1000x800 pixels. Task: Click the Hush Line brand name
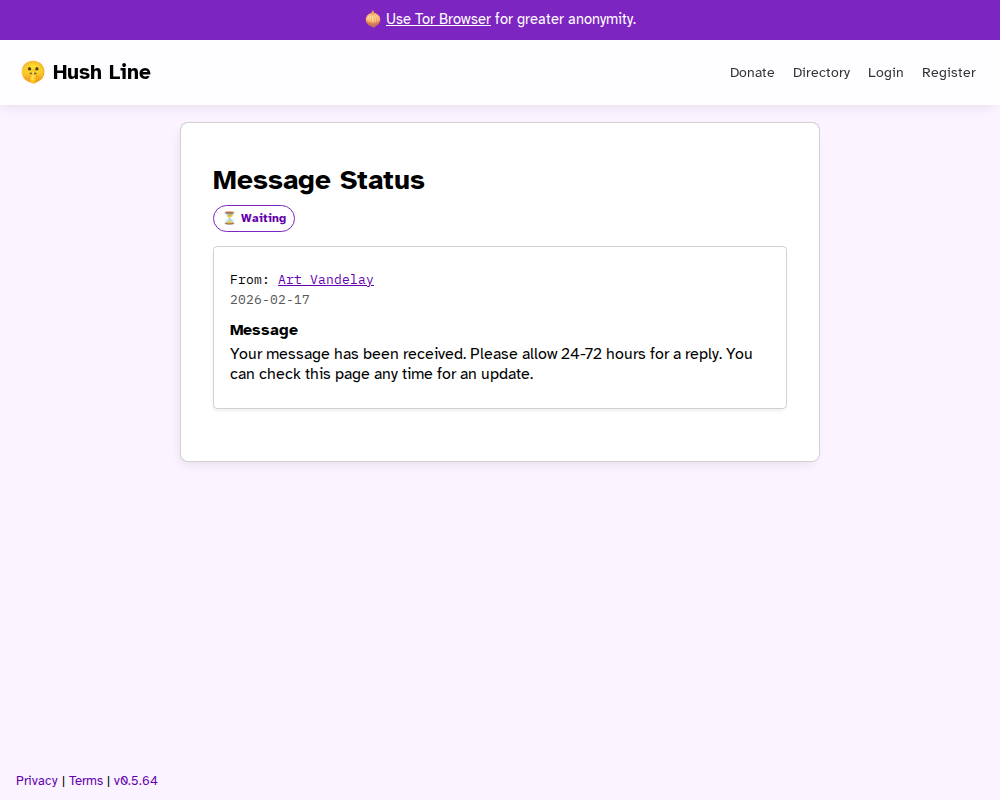101,72
